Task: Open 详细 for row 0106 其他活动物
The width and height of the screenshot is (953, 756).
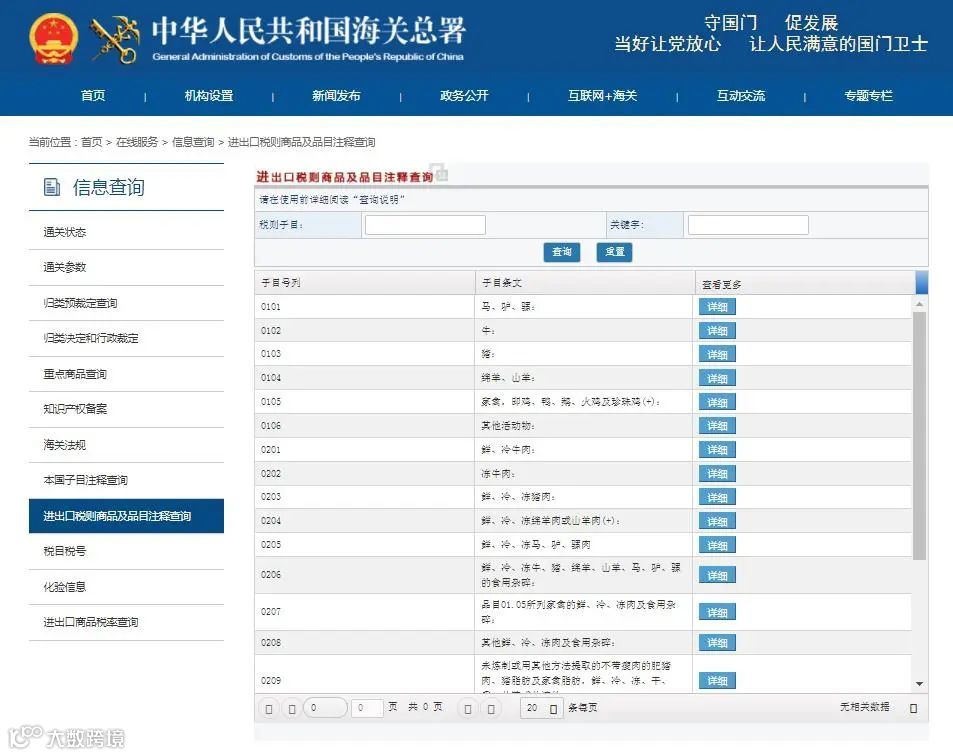Action: coord(717,426)
